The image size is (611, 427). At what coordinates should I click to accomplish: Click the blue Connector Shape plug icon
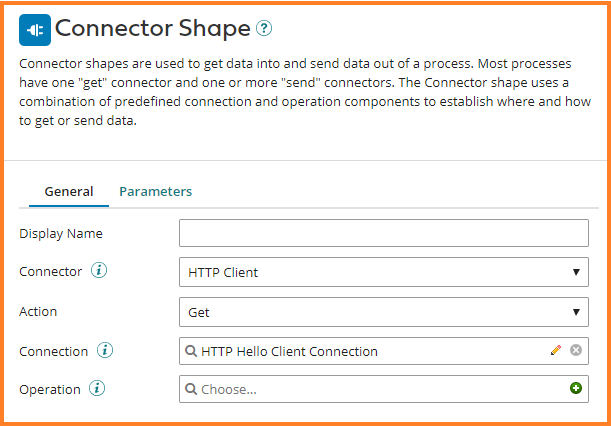pyautogui.click(x=35, y=30)
